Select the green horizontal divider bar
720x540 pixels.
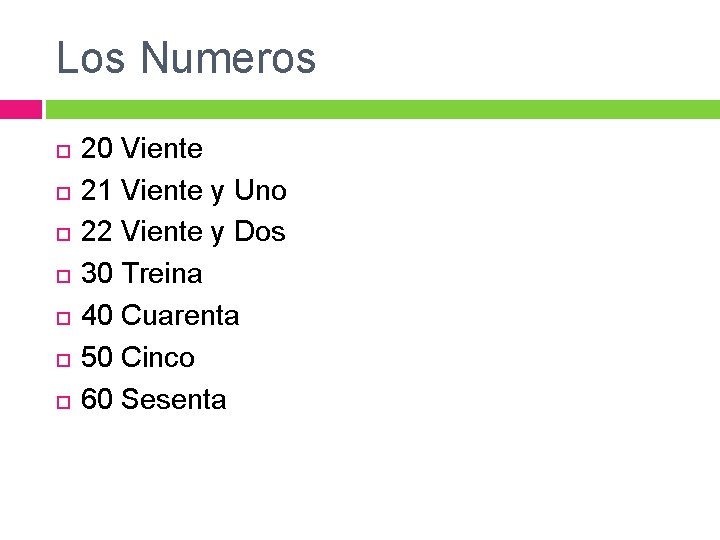tap(383, 109)
